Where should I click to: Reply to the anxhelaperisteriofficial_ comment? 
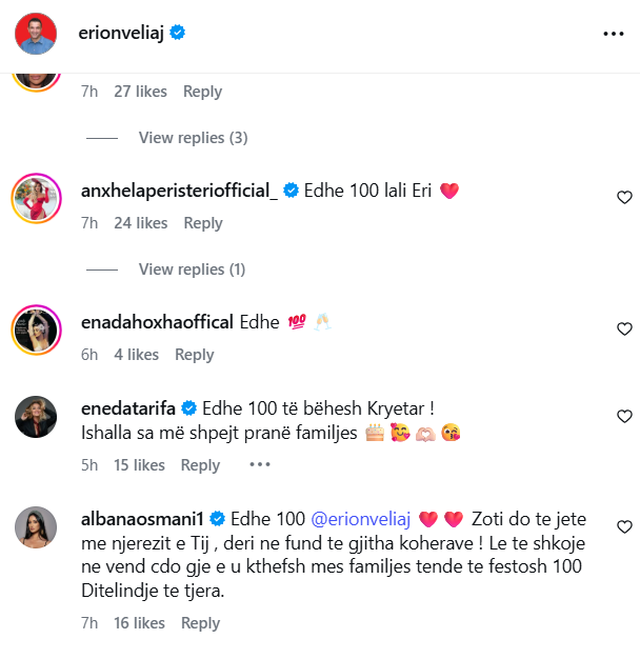pos(203,223)
